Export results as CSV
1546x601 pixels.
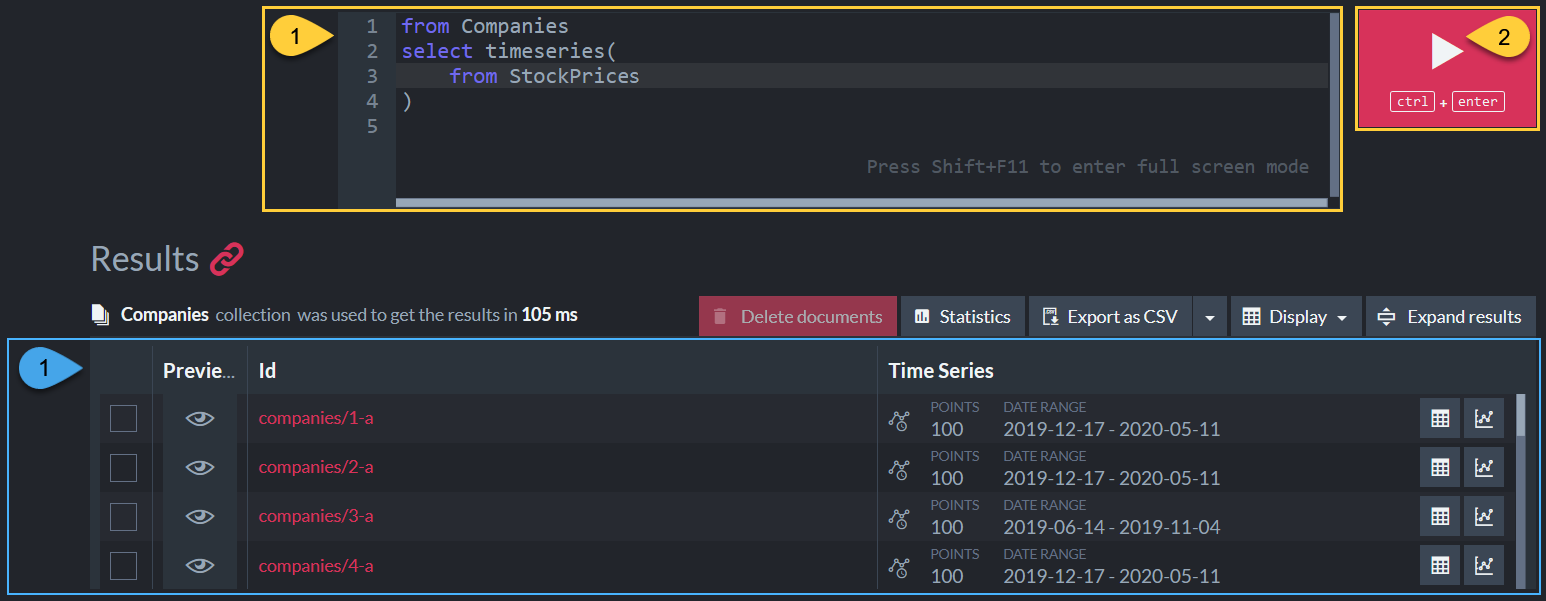point(1112,317)
